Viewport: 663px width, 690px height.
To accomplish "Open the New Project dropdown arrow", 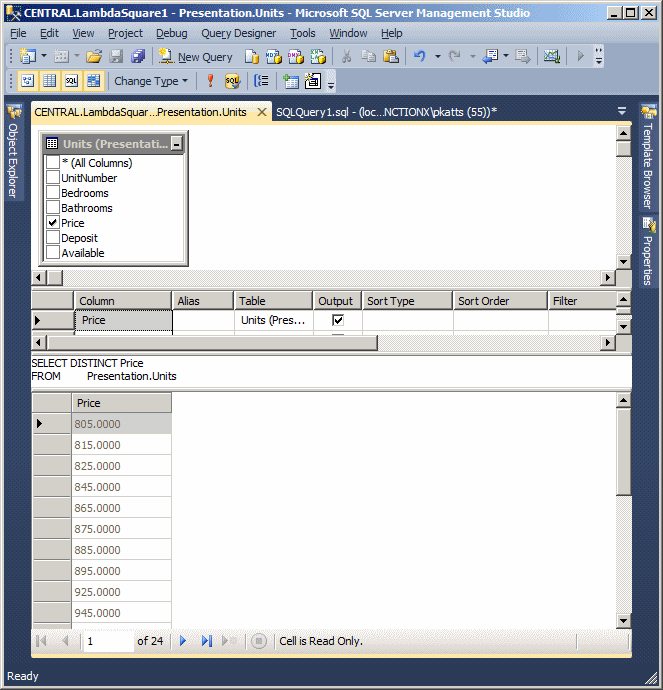I will pyautogui.click(x=44, y=56).
